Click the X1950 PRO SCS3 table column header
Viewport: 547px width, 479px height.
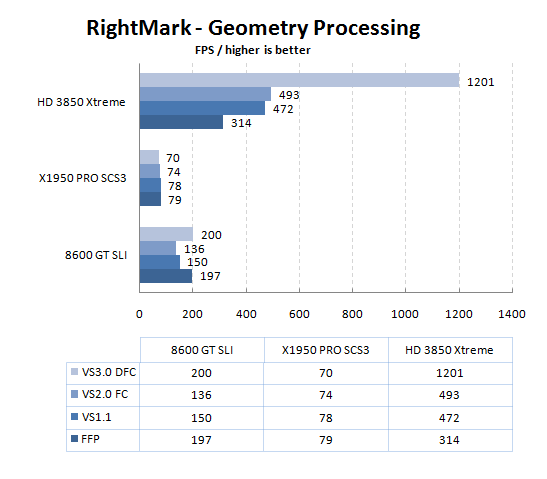[325, 350]
